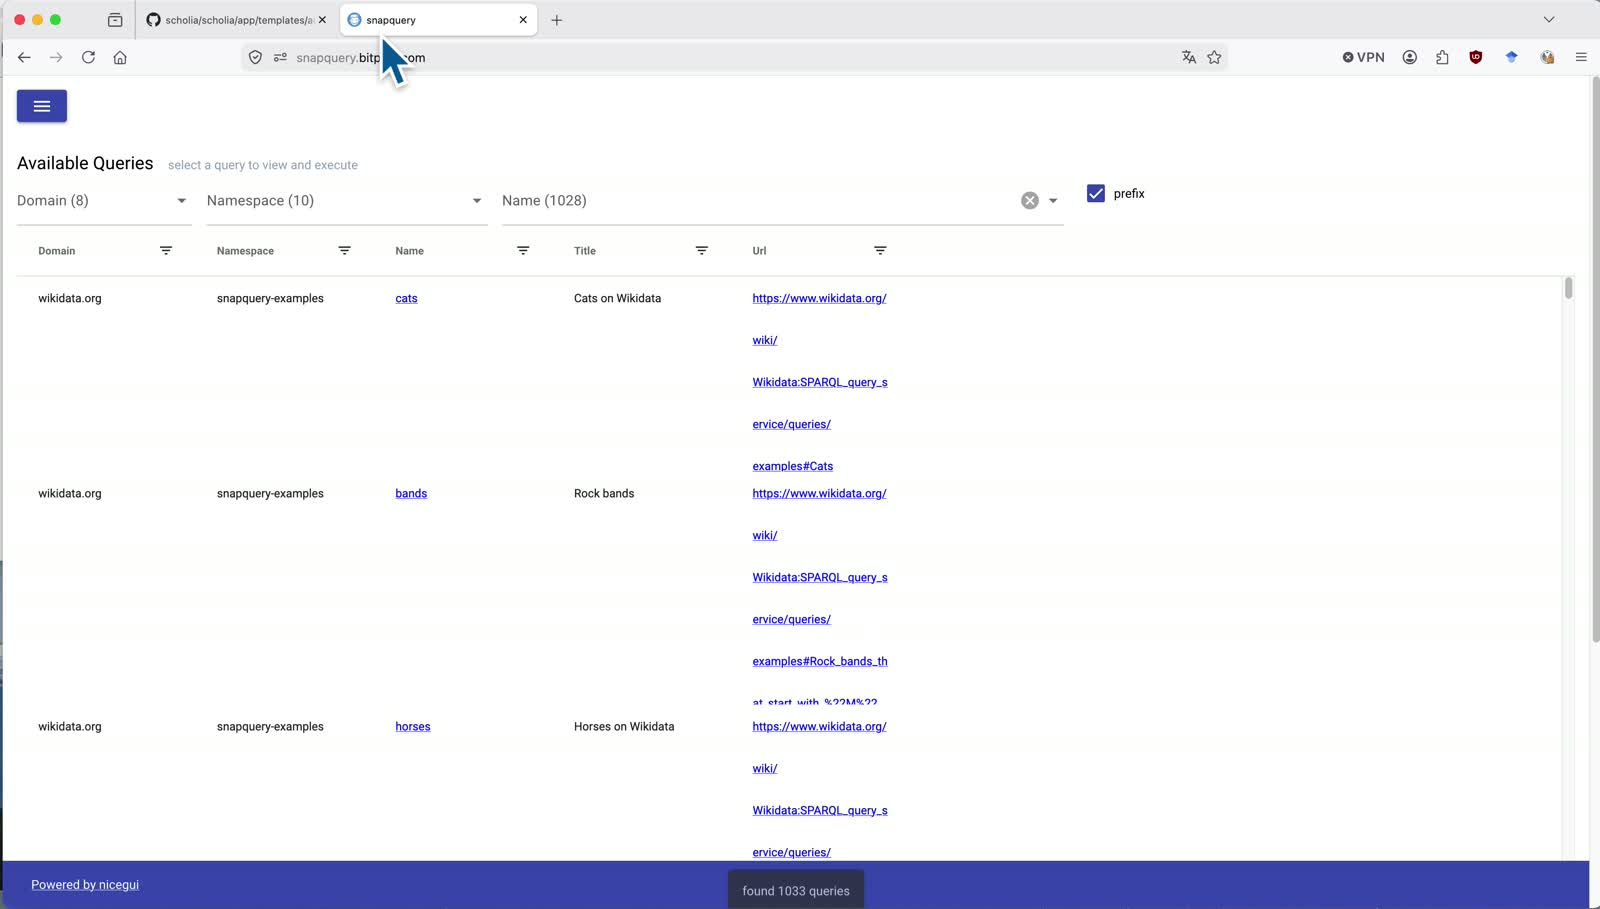Show the tracking protection shield info
Screen dimensions: 1600x909
coord(255,58)
